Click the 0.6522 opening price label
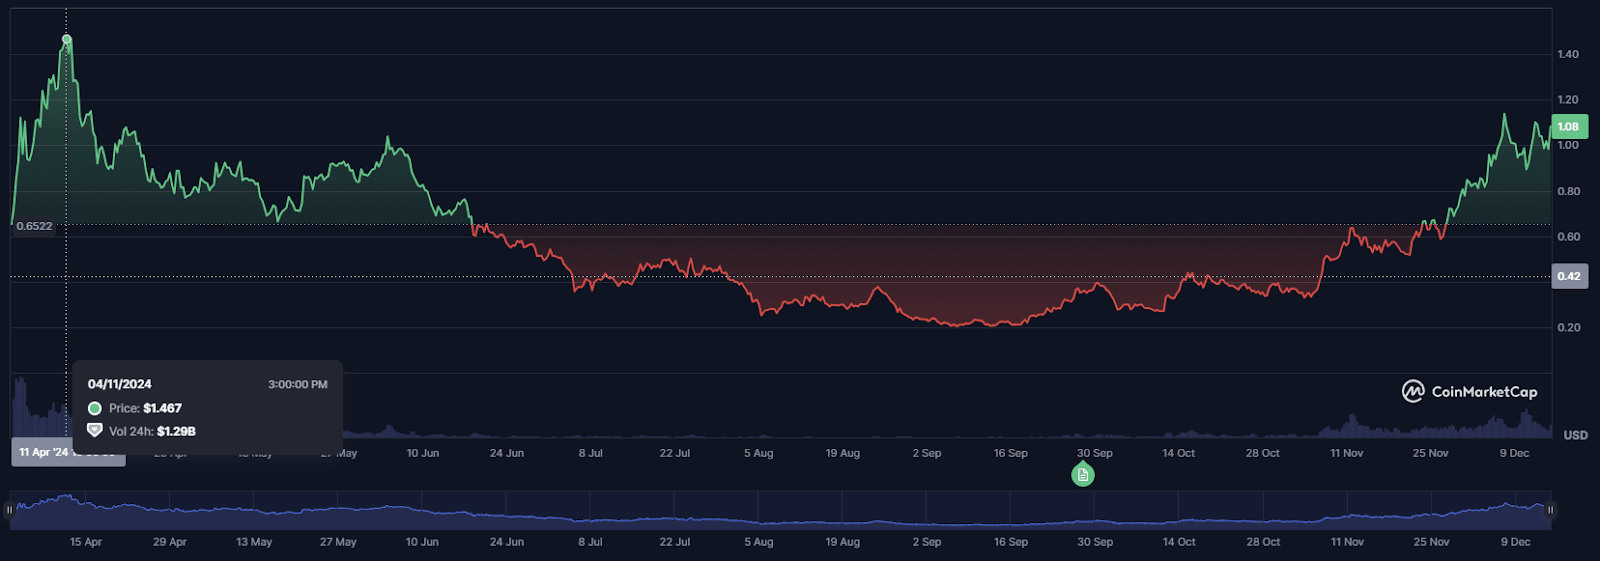The width and height of the screenshot is (1600, 561). point(34,226)
